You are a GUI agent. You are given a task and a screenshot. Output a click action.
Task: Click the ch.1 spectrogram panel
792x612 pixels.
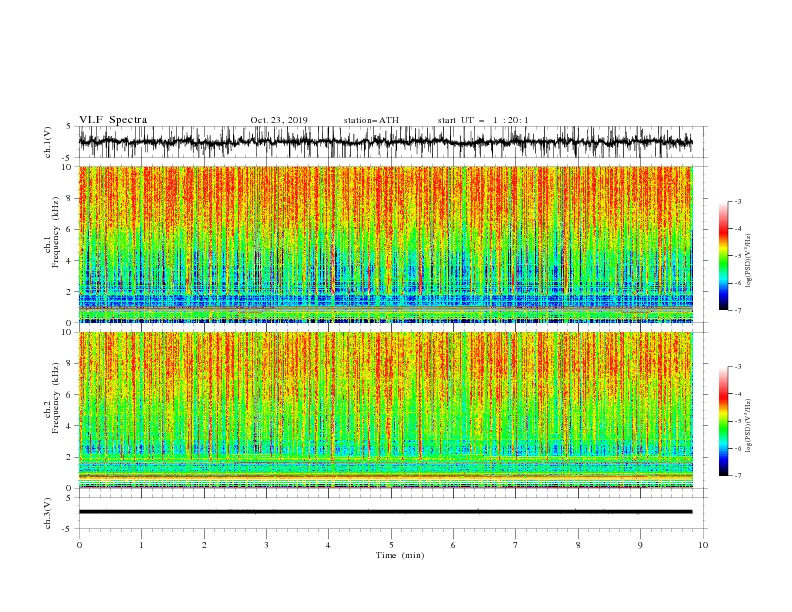click(385, 244)
